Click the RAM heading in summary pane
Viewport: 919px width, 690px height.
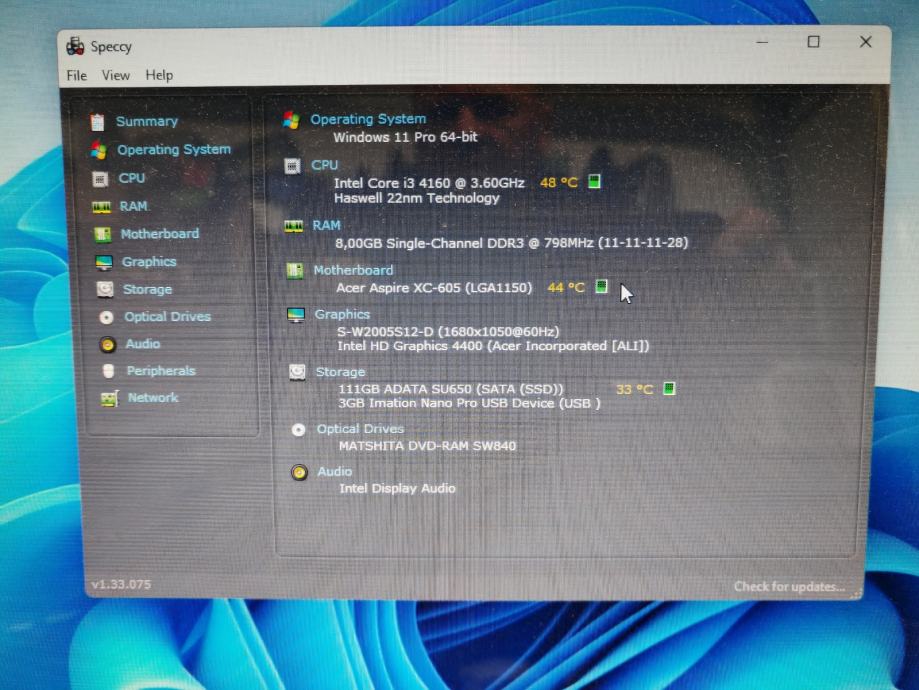[326, 225]
